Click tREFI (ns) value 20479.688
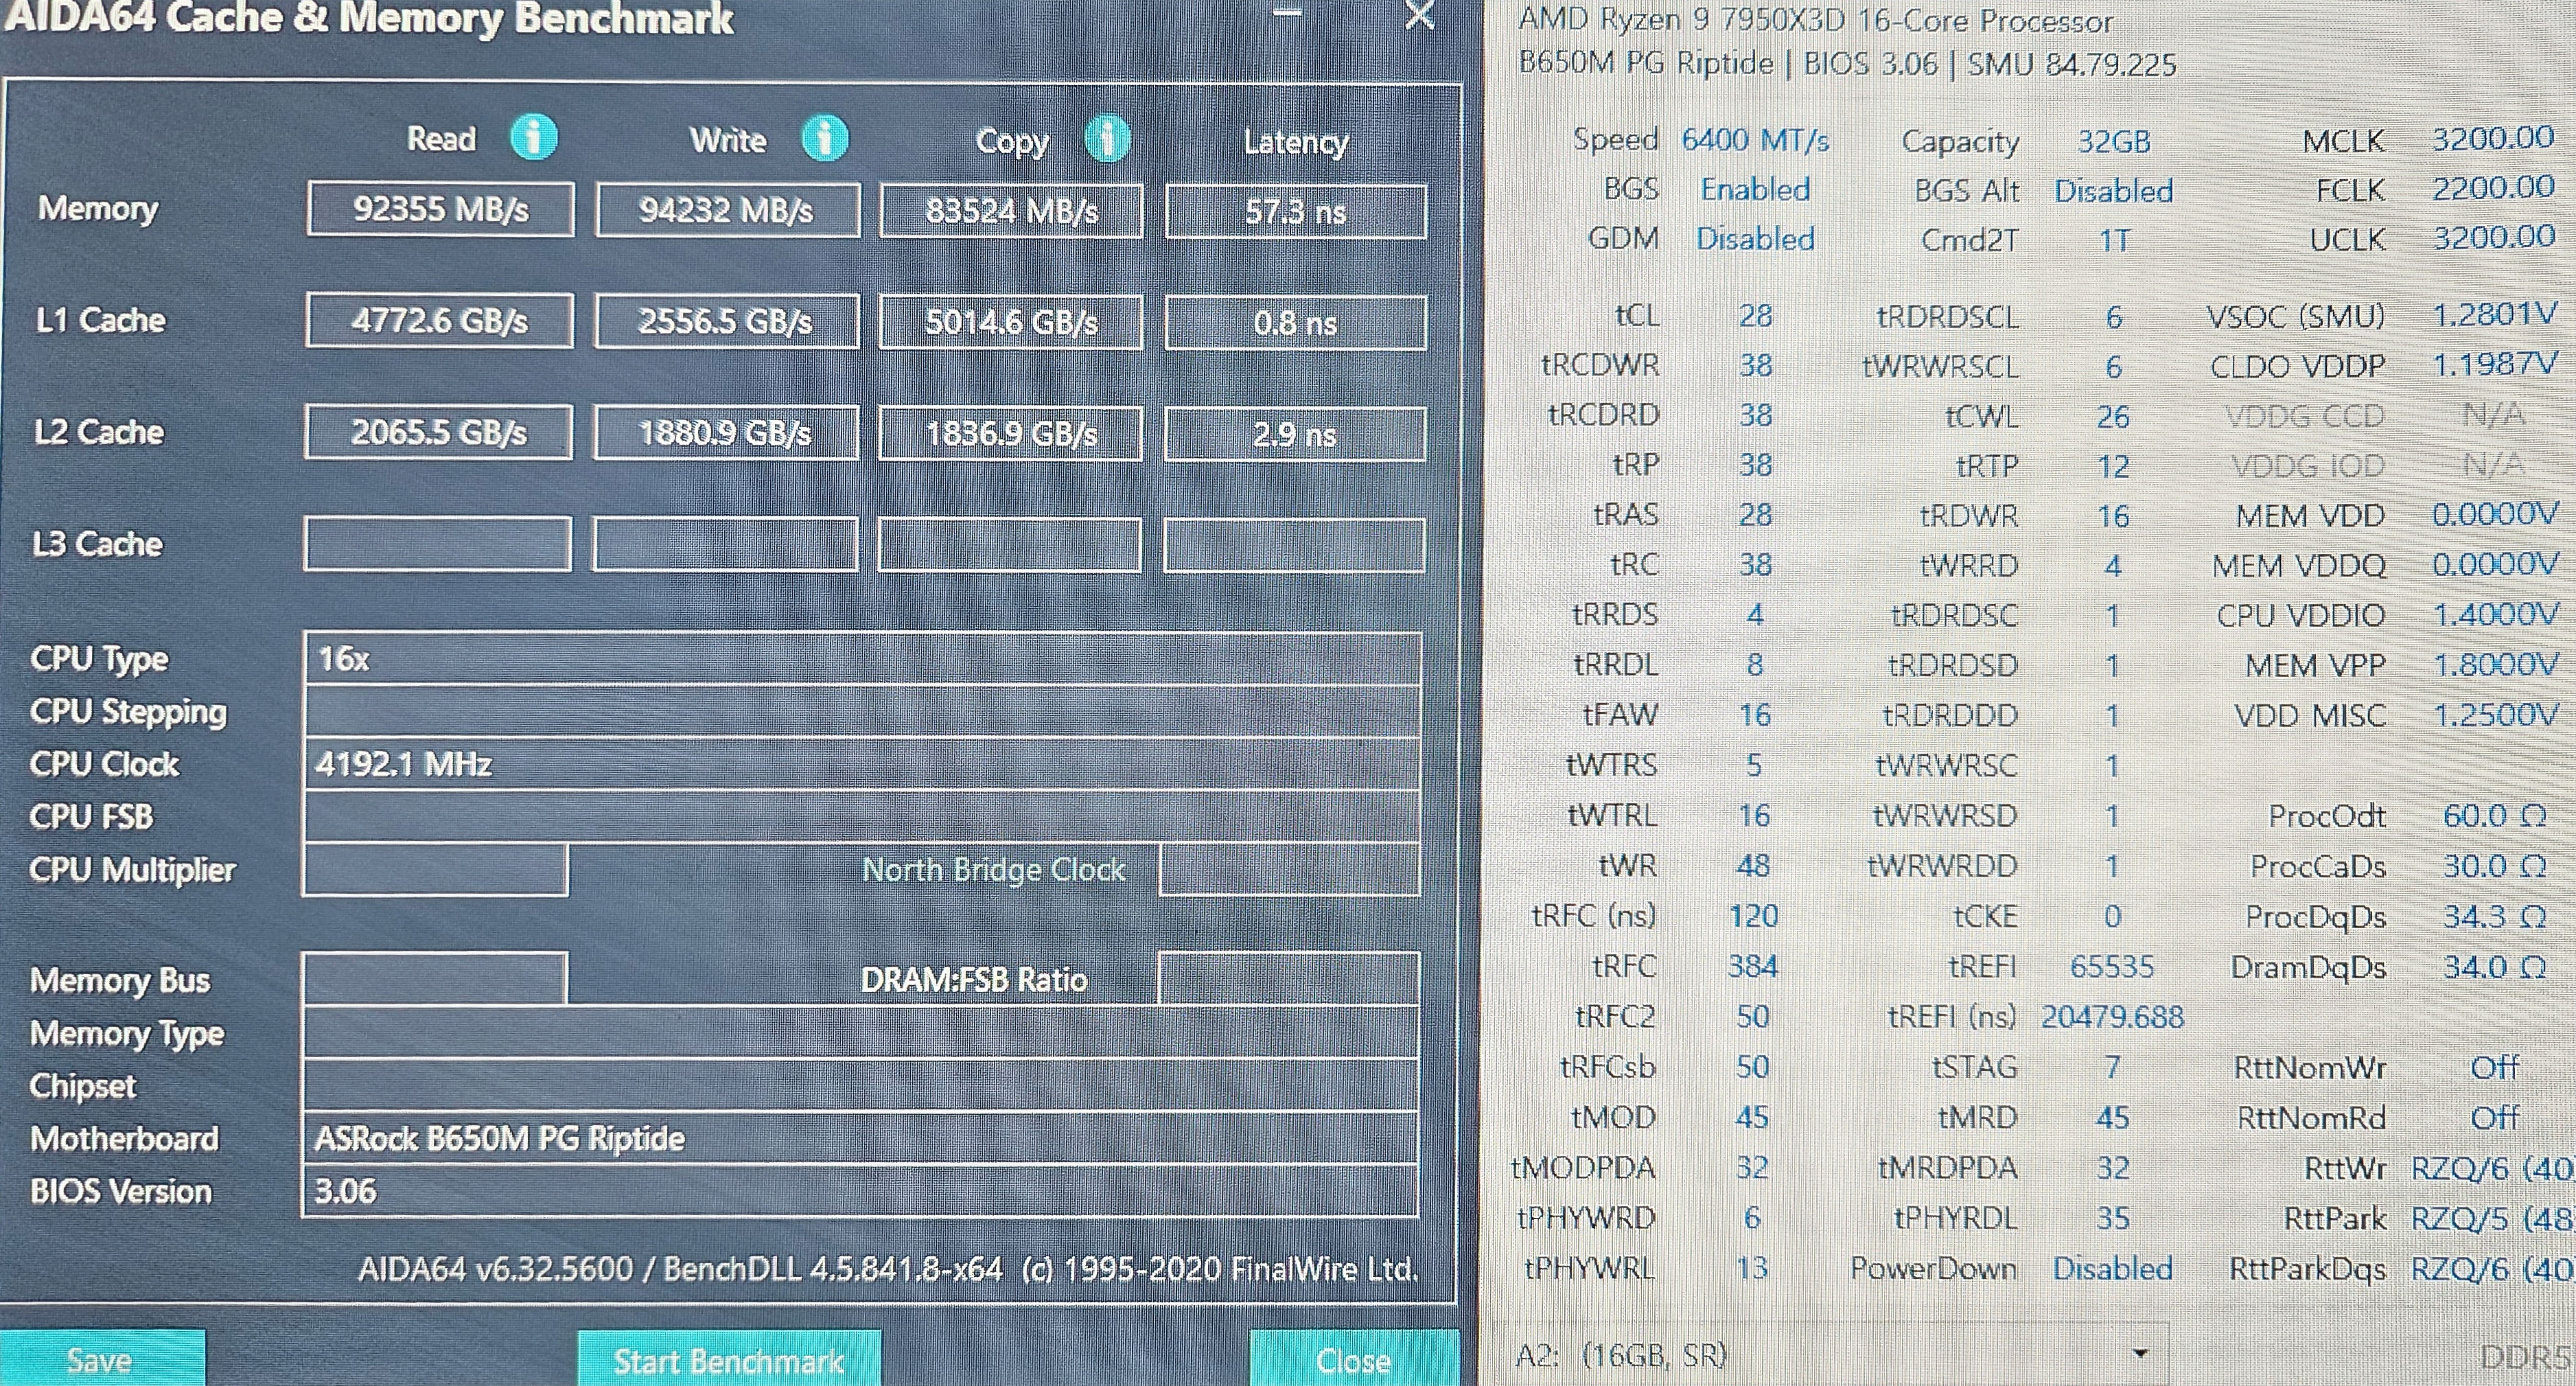This screenshot has width=2576, height=1386. [x=2112, y=1017]
